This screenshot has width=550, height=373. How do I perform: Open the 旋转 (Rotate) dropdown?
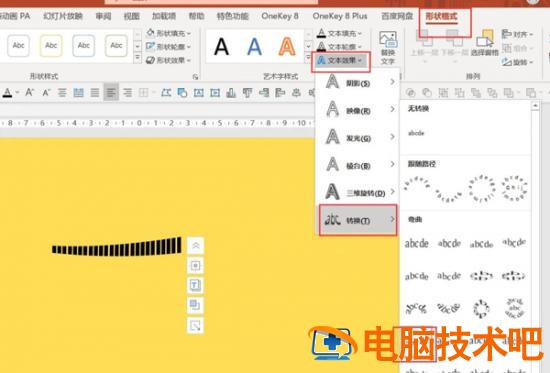coord(517,62)
